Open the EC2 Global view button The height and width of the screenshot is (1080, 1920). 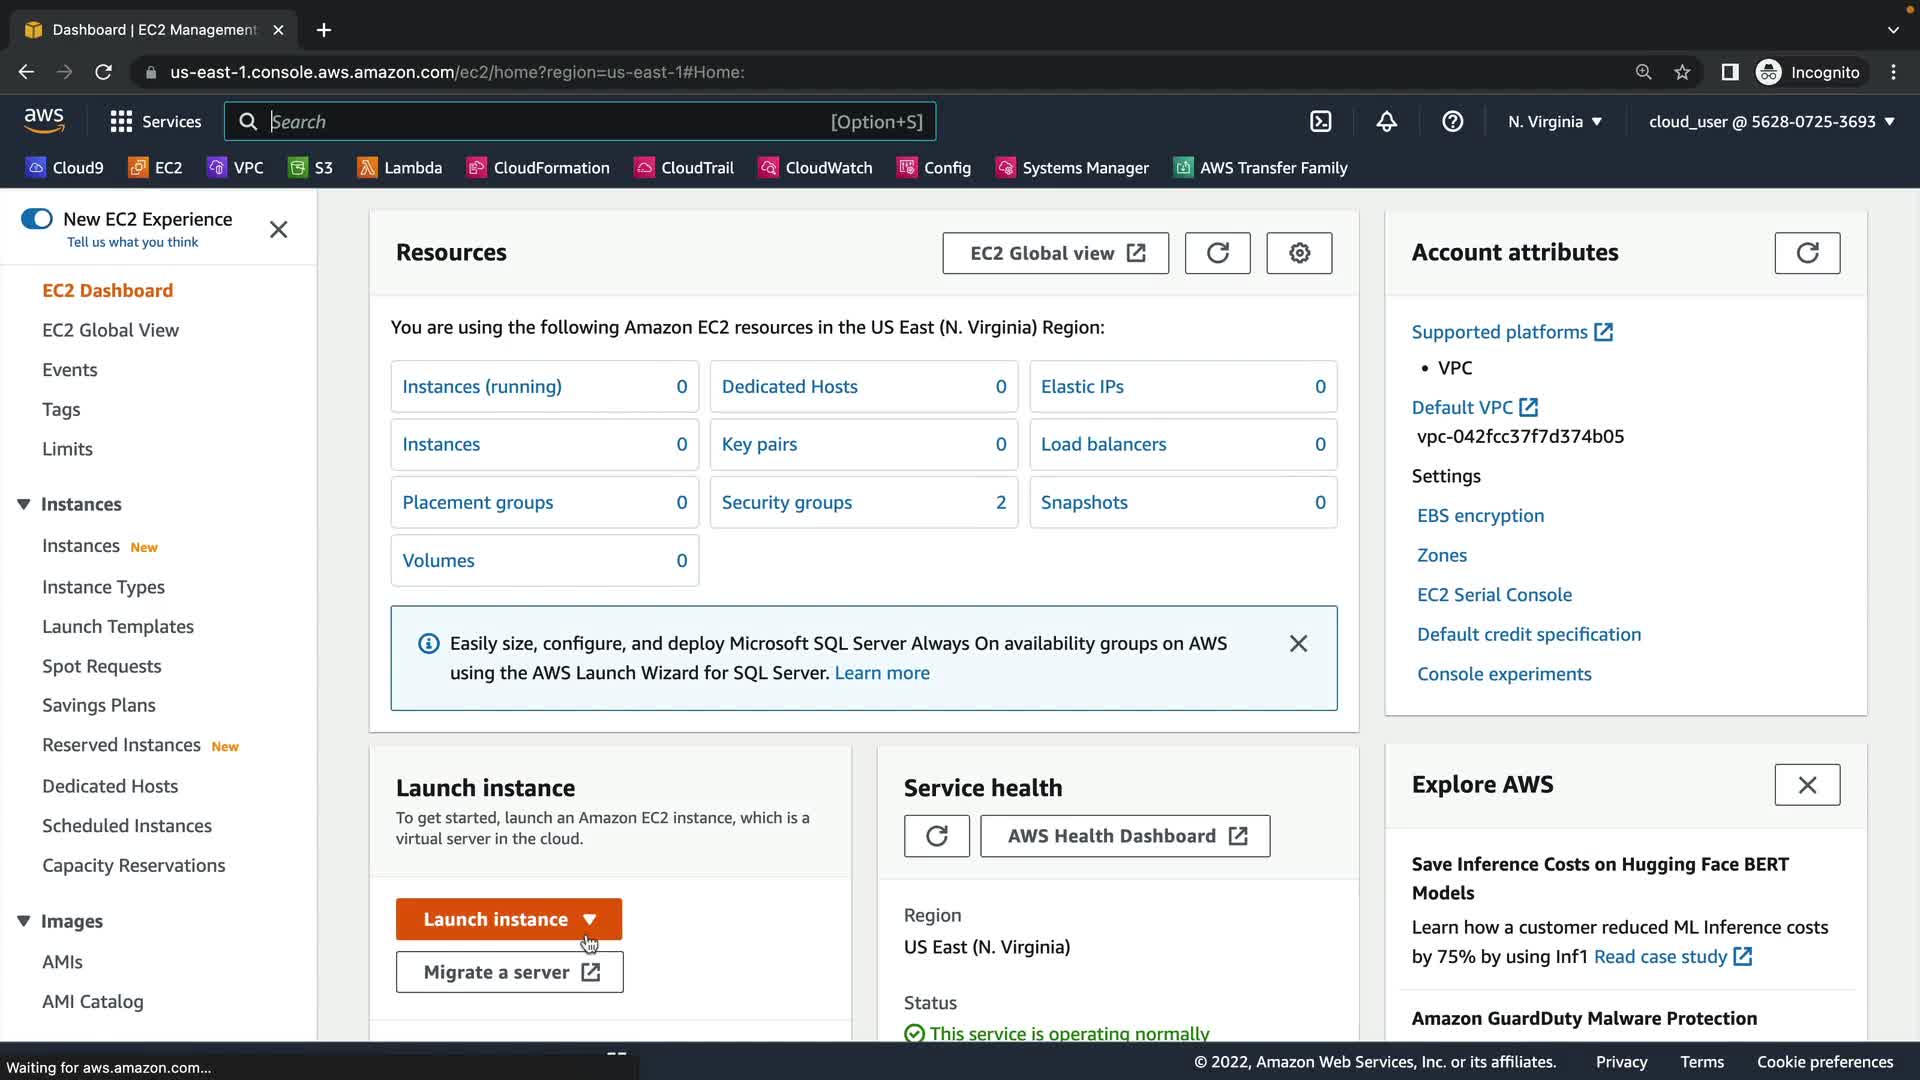coord(1055,253)
